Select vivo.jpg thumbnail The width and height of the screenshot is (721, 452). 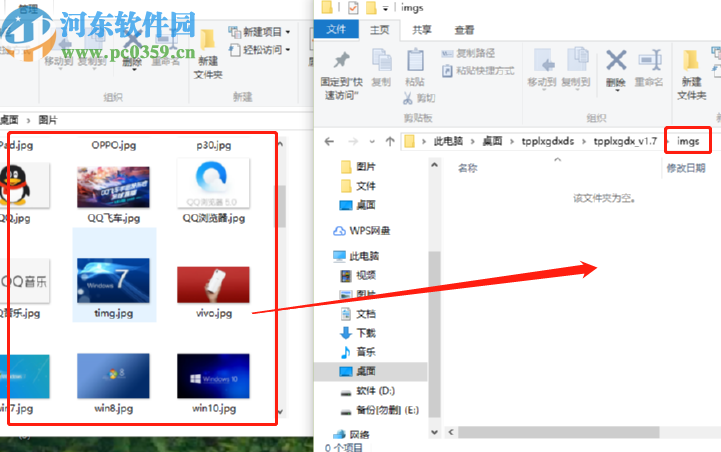point(213,285)
